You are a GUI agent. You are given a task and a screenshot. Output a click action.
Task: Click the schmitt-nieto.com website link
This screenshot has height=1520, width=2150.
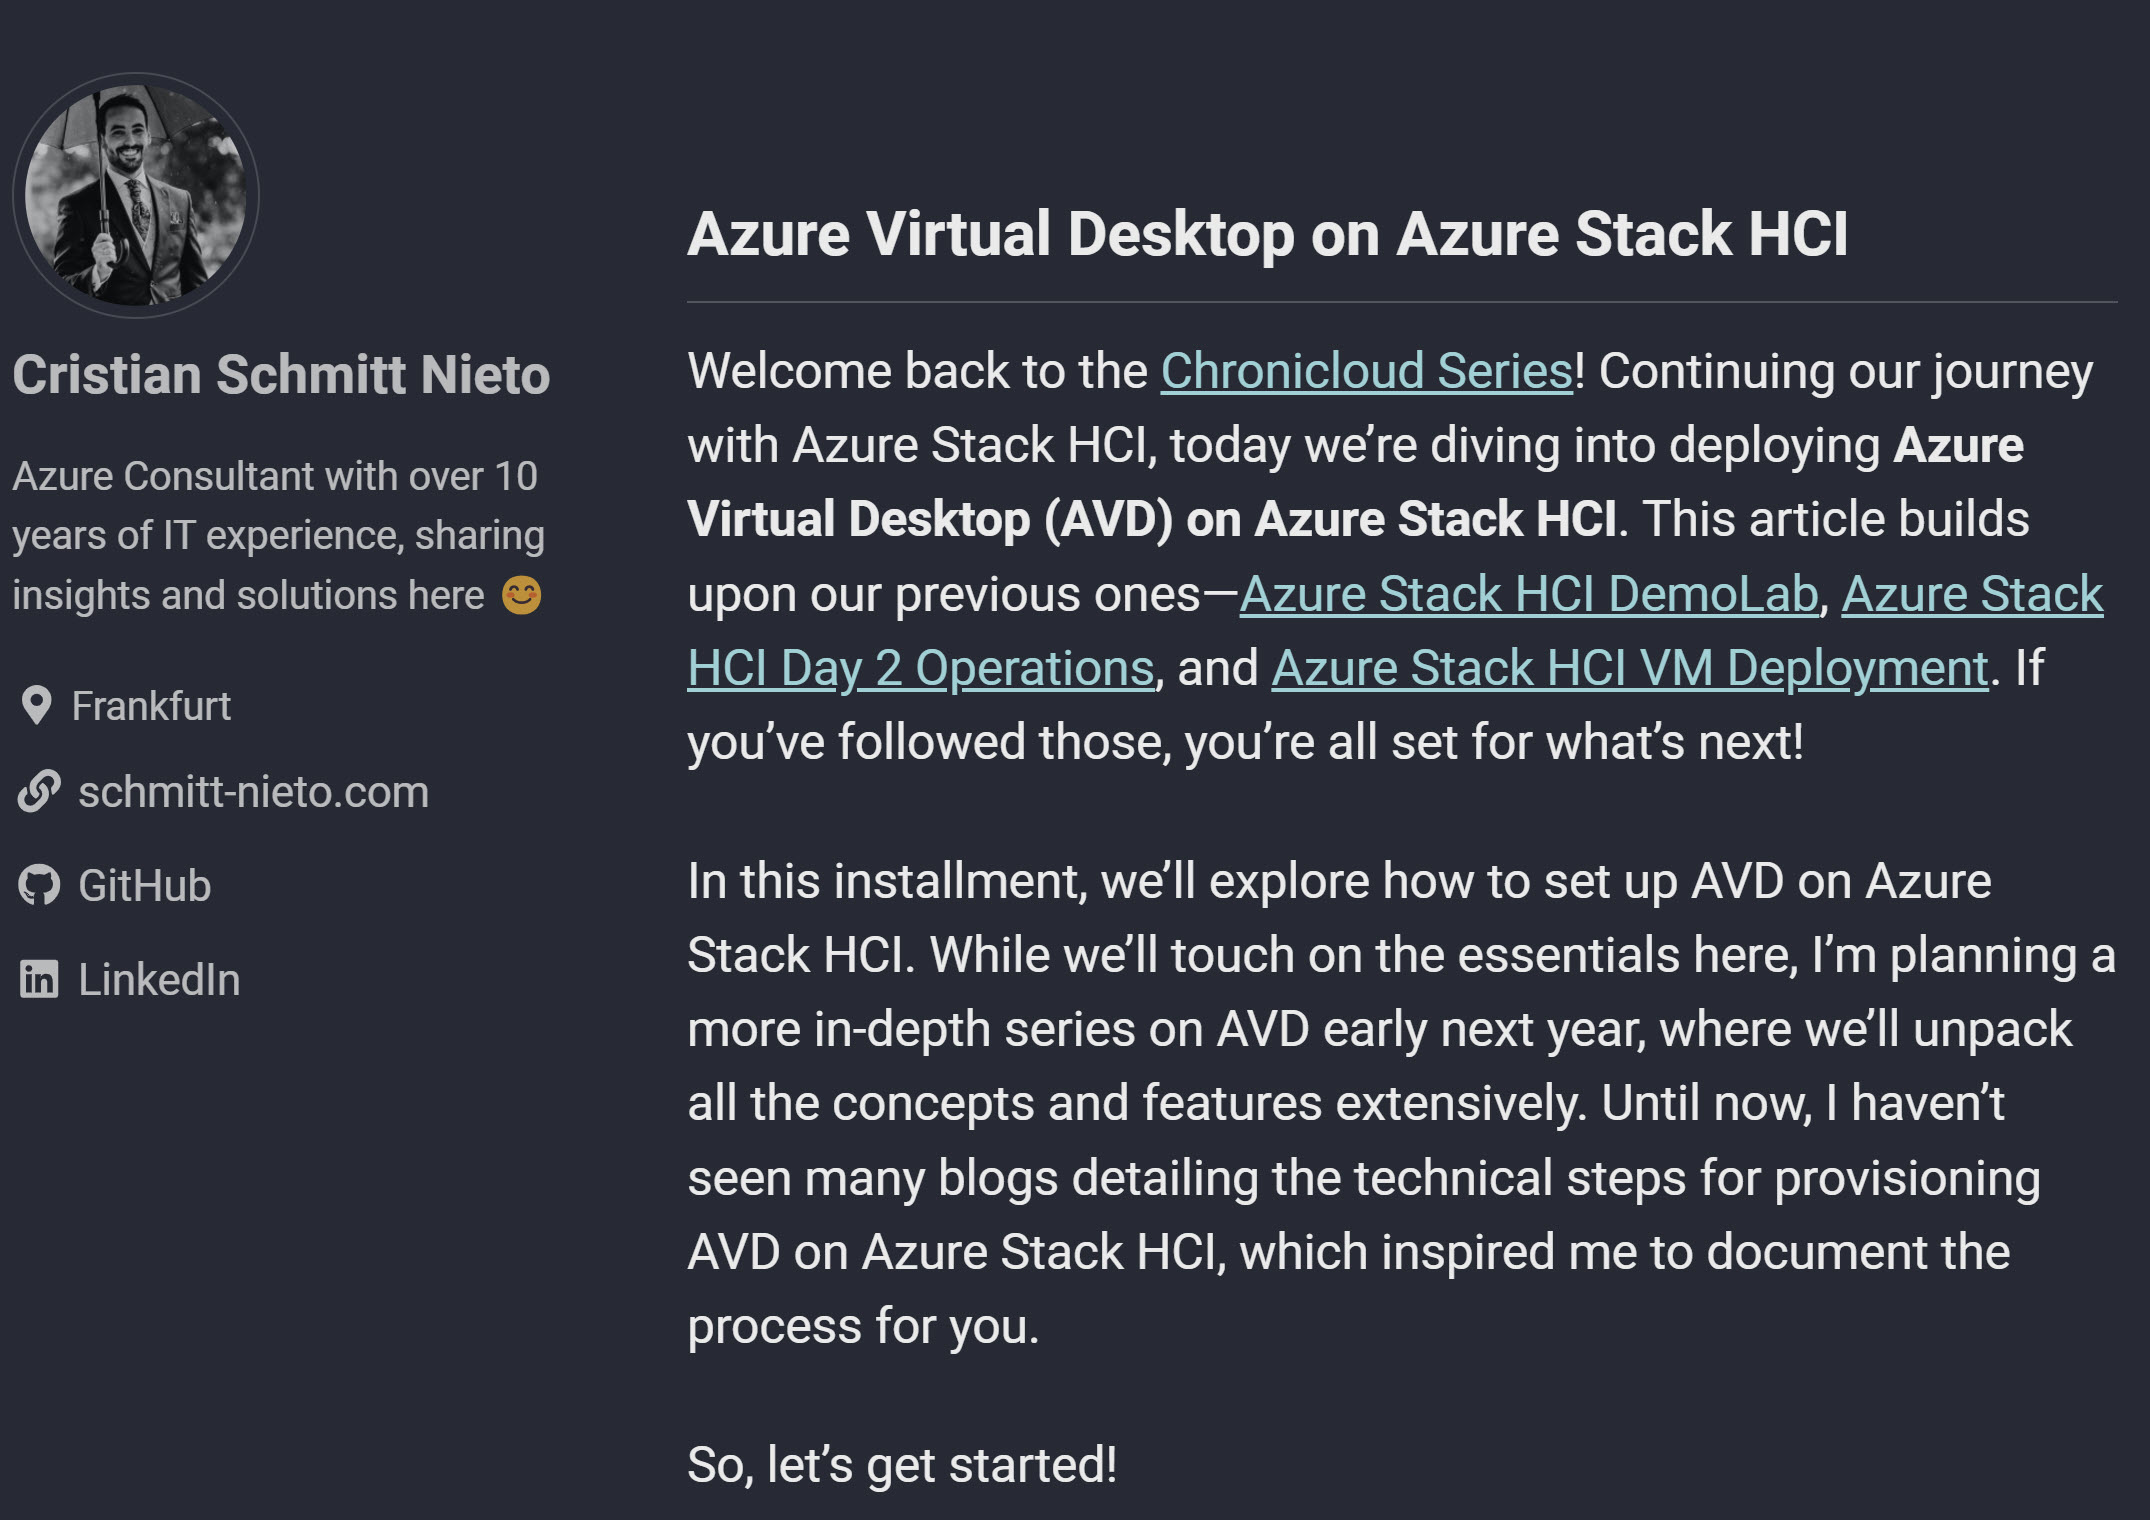click(x=253, y=792)
